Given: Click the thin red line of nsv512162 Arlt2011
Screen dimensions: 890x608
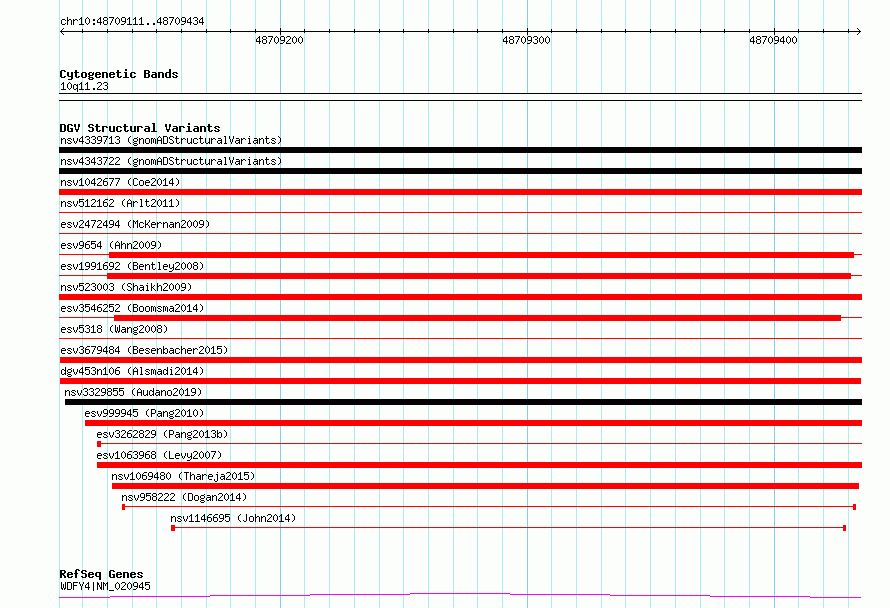Looking at the screenshot, I should pos(460,212).
